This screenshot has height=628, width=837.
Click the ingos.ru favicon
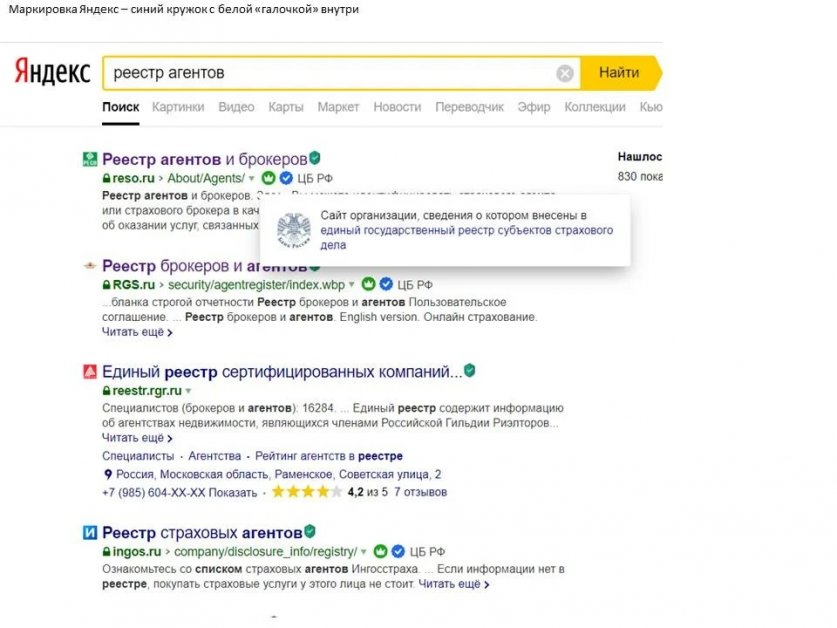pyautogui.click(x=90, y=532)
